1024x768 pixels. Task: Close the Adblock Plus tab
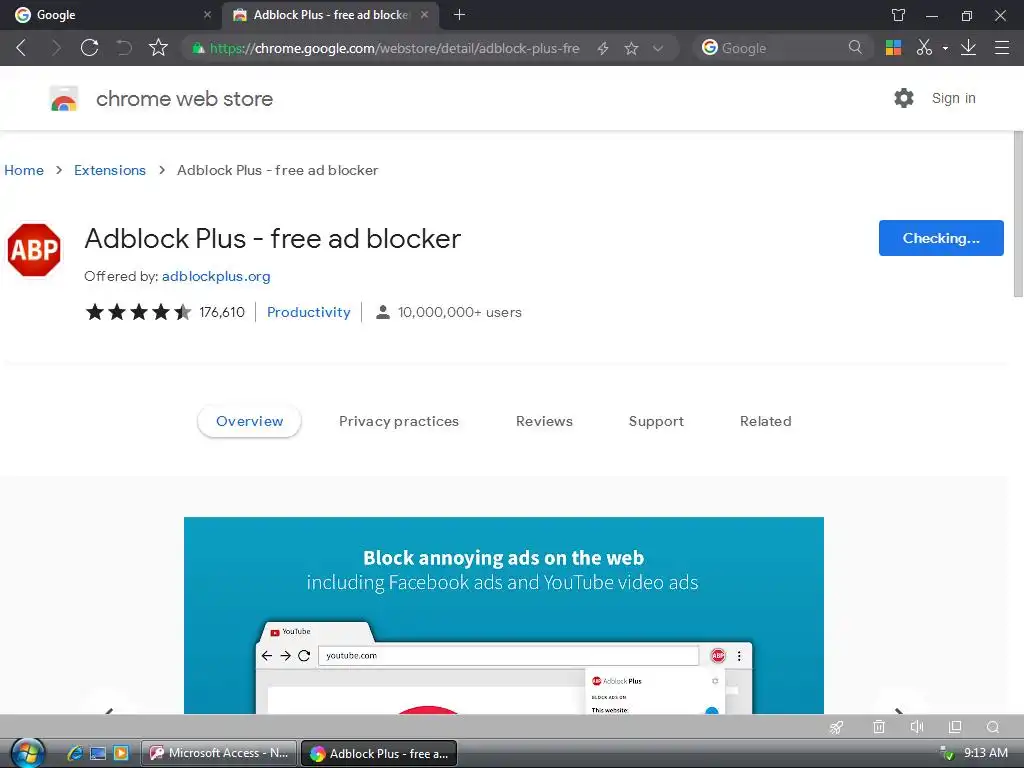(x=424, y=14)
